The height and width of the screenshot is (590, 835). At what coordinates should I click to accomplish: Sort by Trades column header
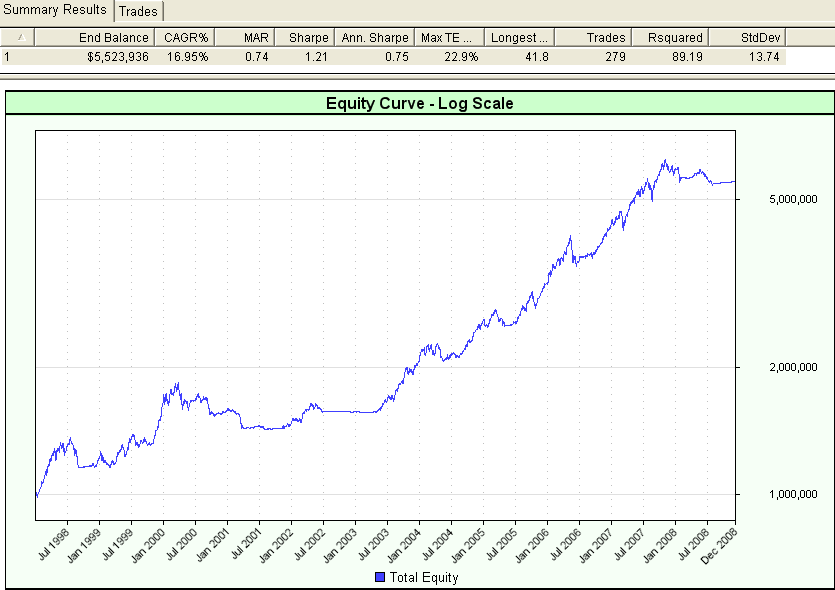[593, 37]
